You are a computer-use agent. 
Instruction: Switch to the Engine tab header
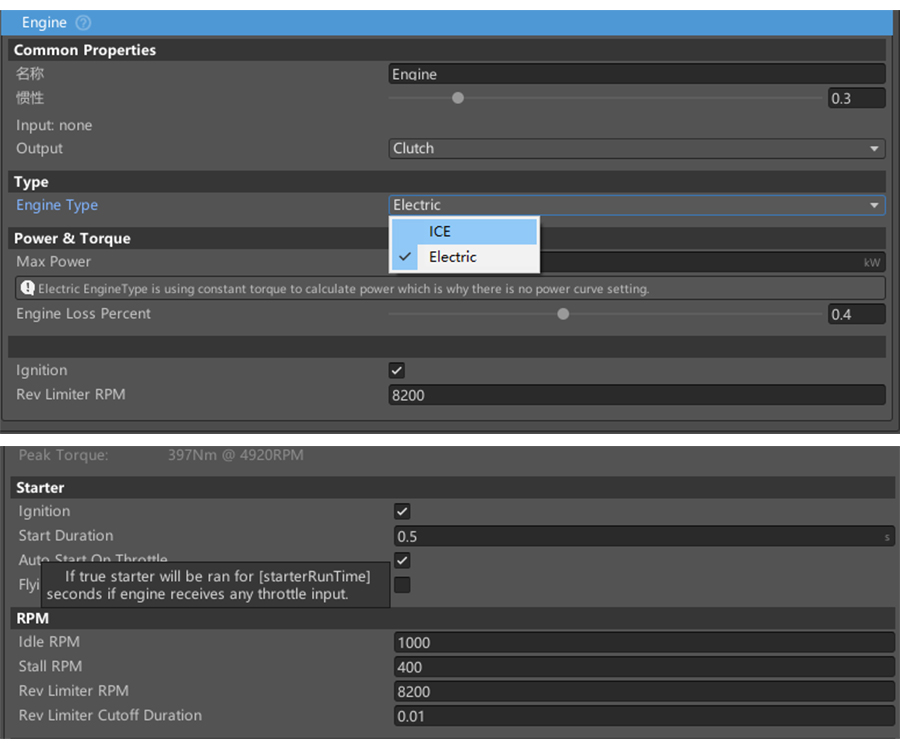(44, 22)
